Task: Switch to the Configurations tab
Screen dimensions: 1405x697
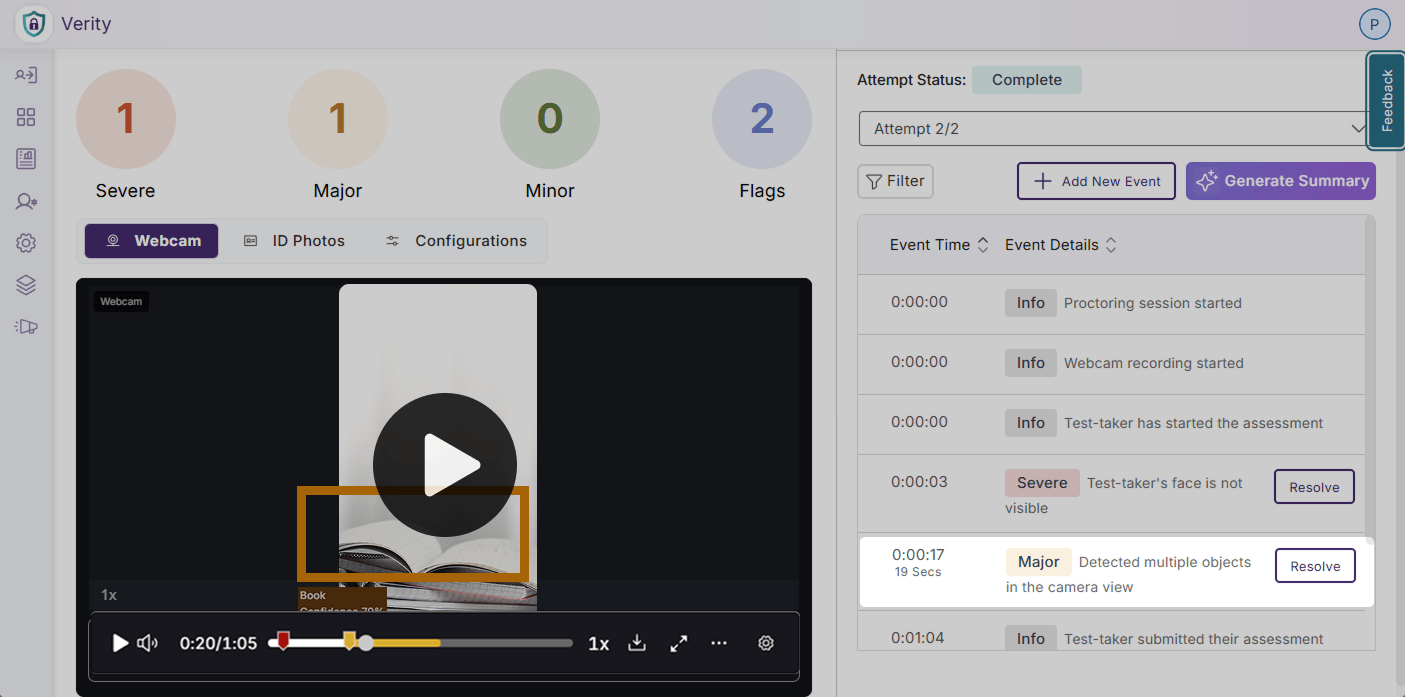Action: pos(456,241)
